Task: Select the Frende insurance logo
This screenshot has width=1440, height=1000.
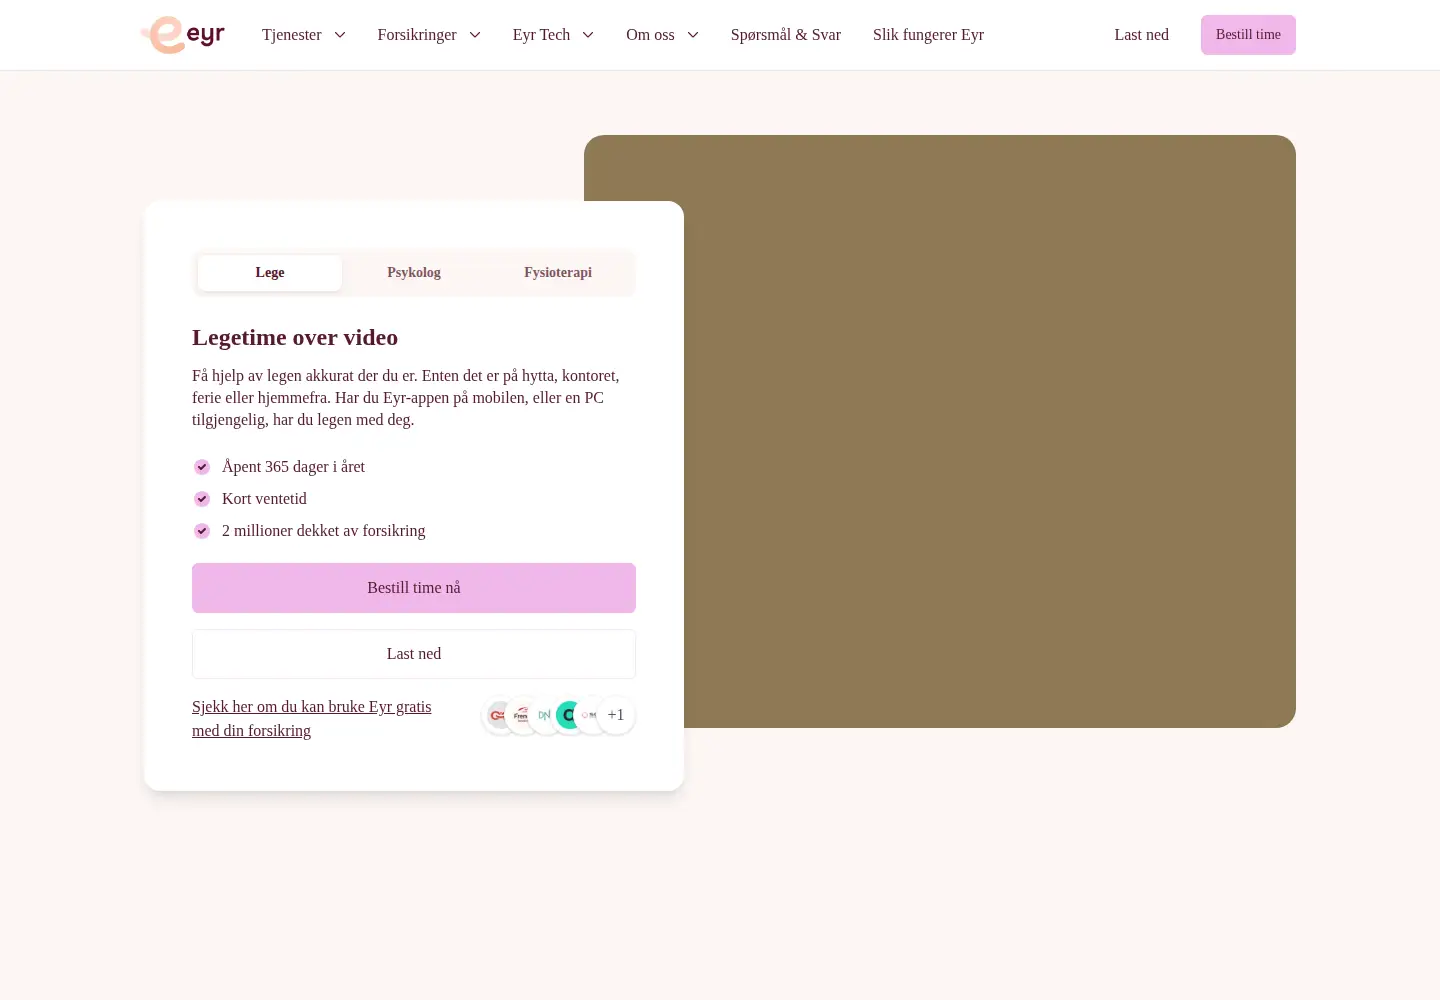Action: (x=521, y=715)
